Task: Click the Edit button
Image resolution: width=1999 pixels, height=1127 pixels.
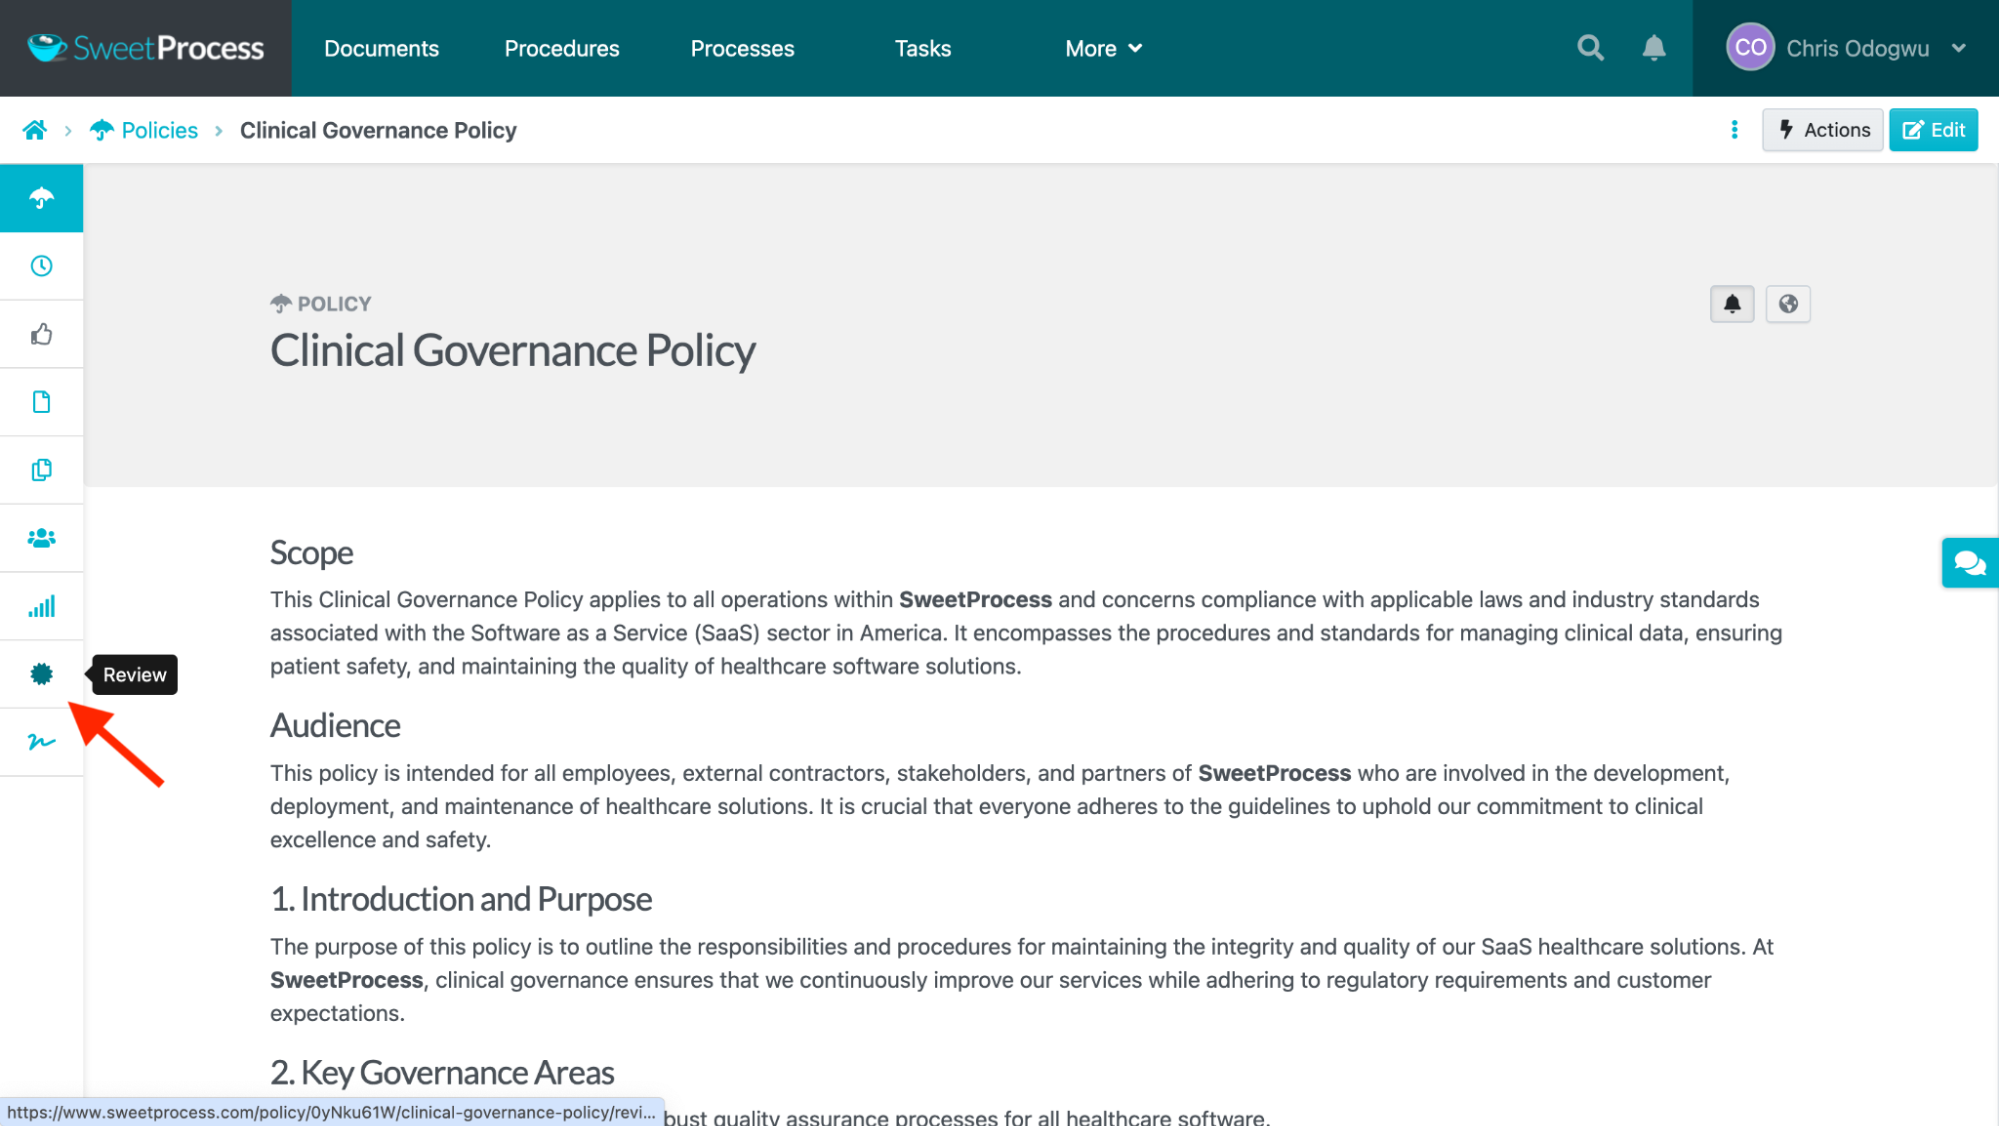Action: coord(1933,130)
